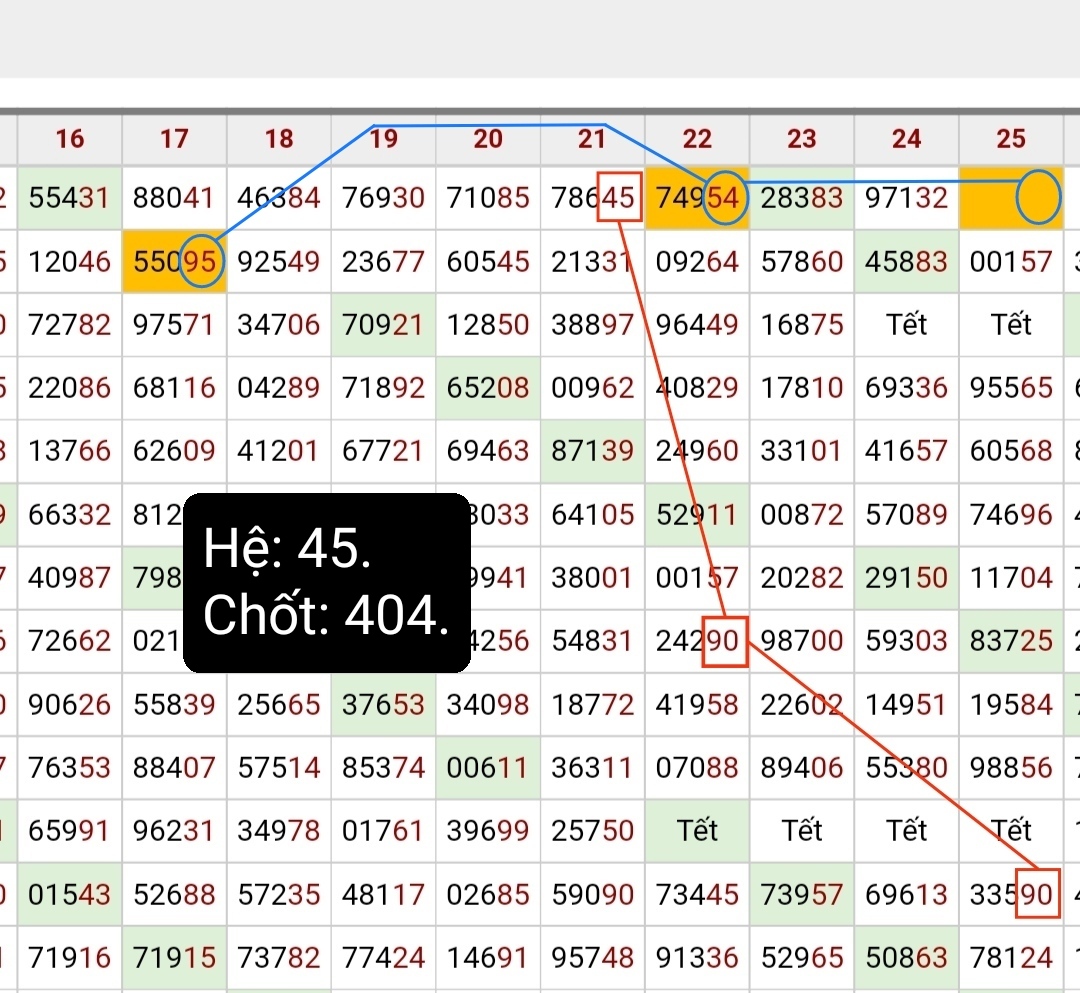Click cell 29150

tap(906, 578)
